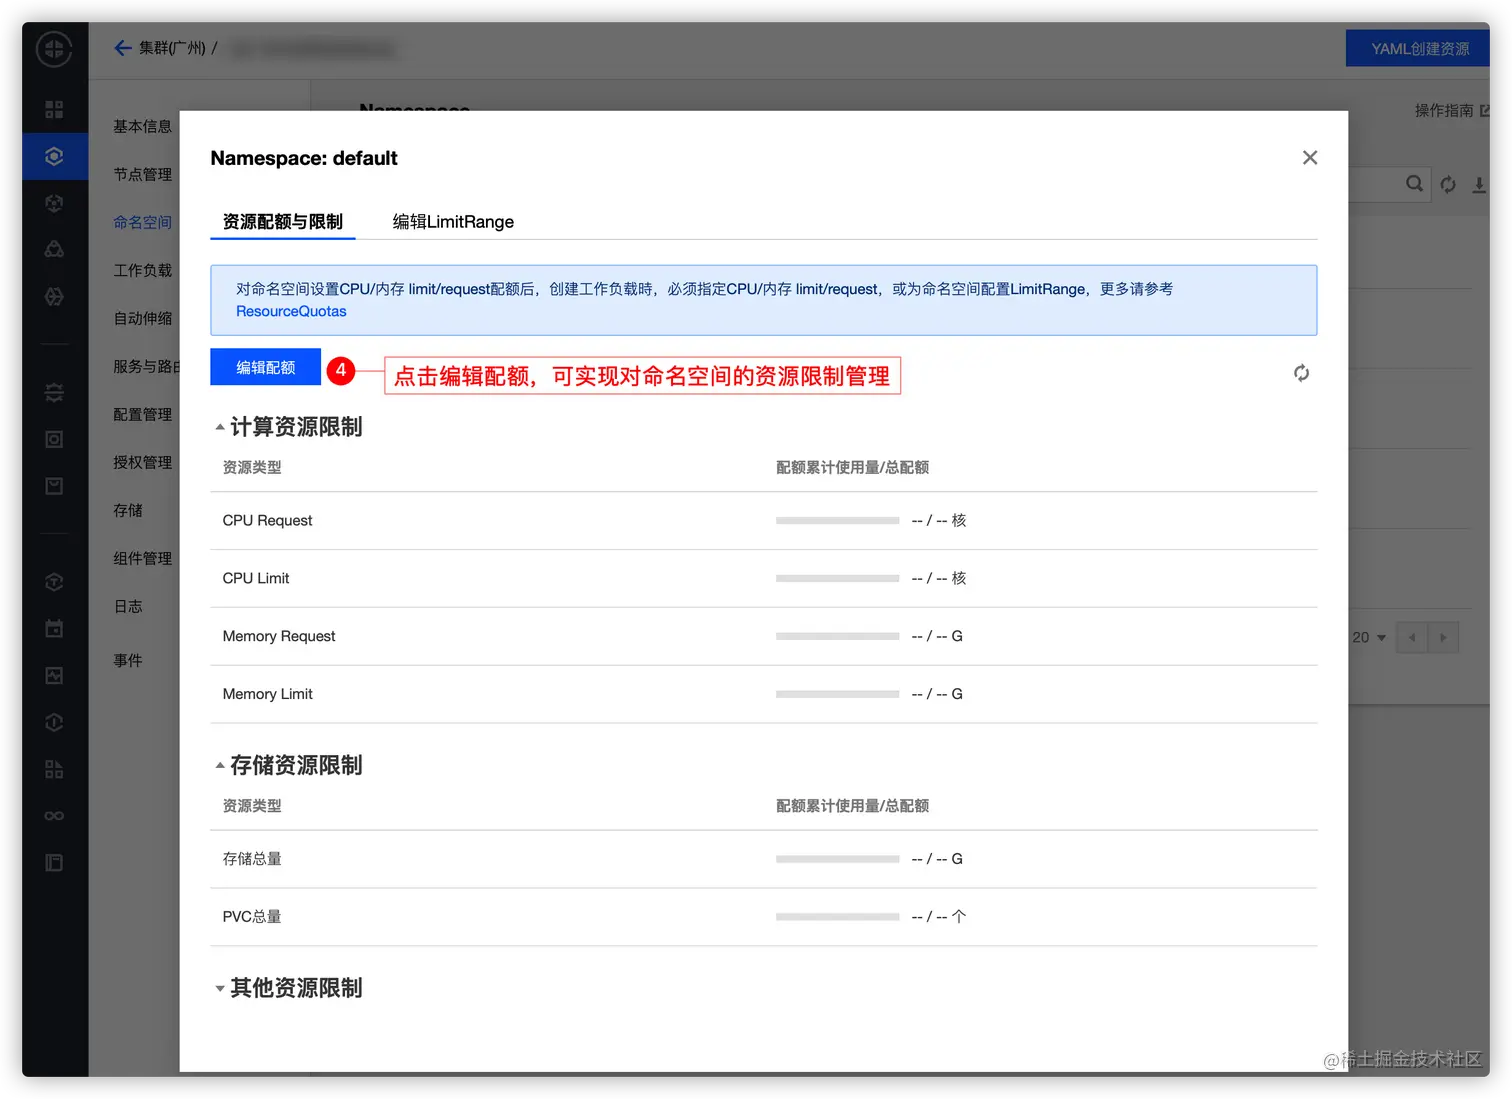This screenshot has width=1512, height=1099.
Task: Click the Memory Limit usage bar
Action: (838, 694)
